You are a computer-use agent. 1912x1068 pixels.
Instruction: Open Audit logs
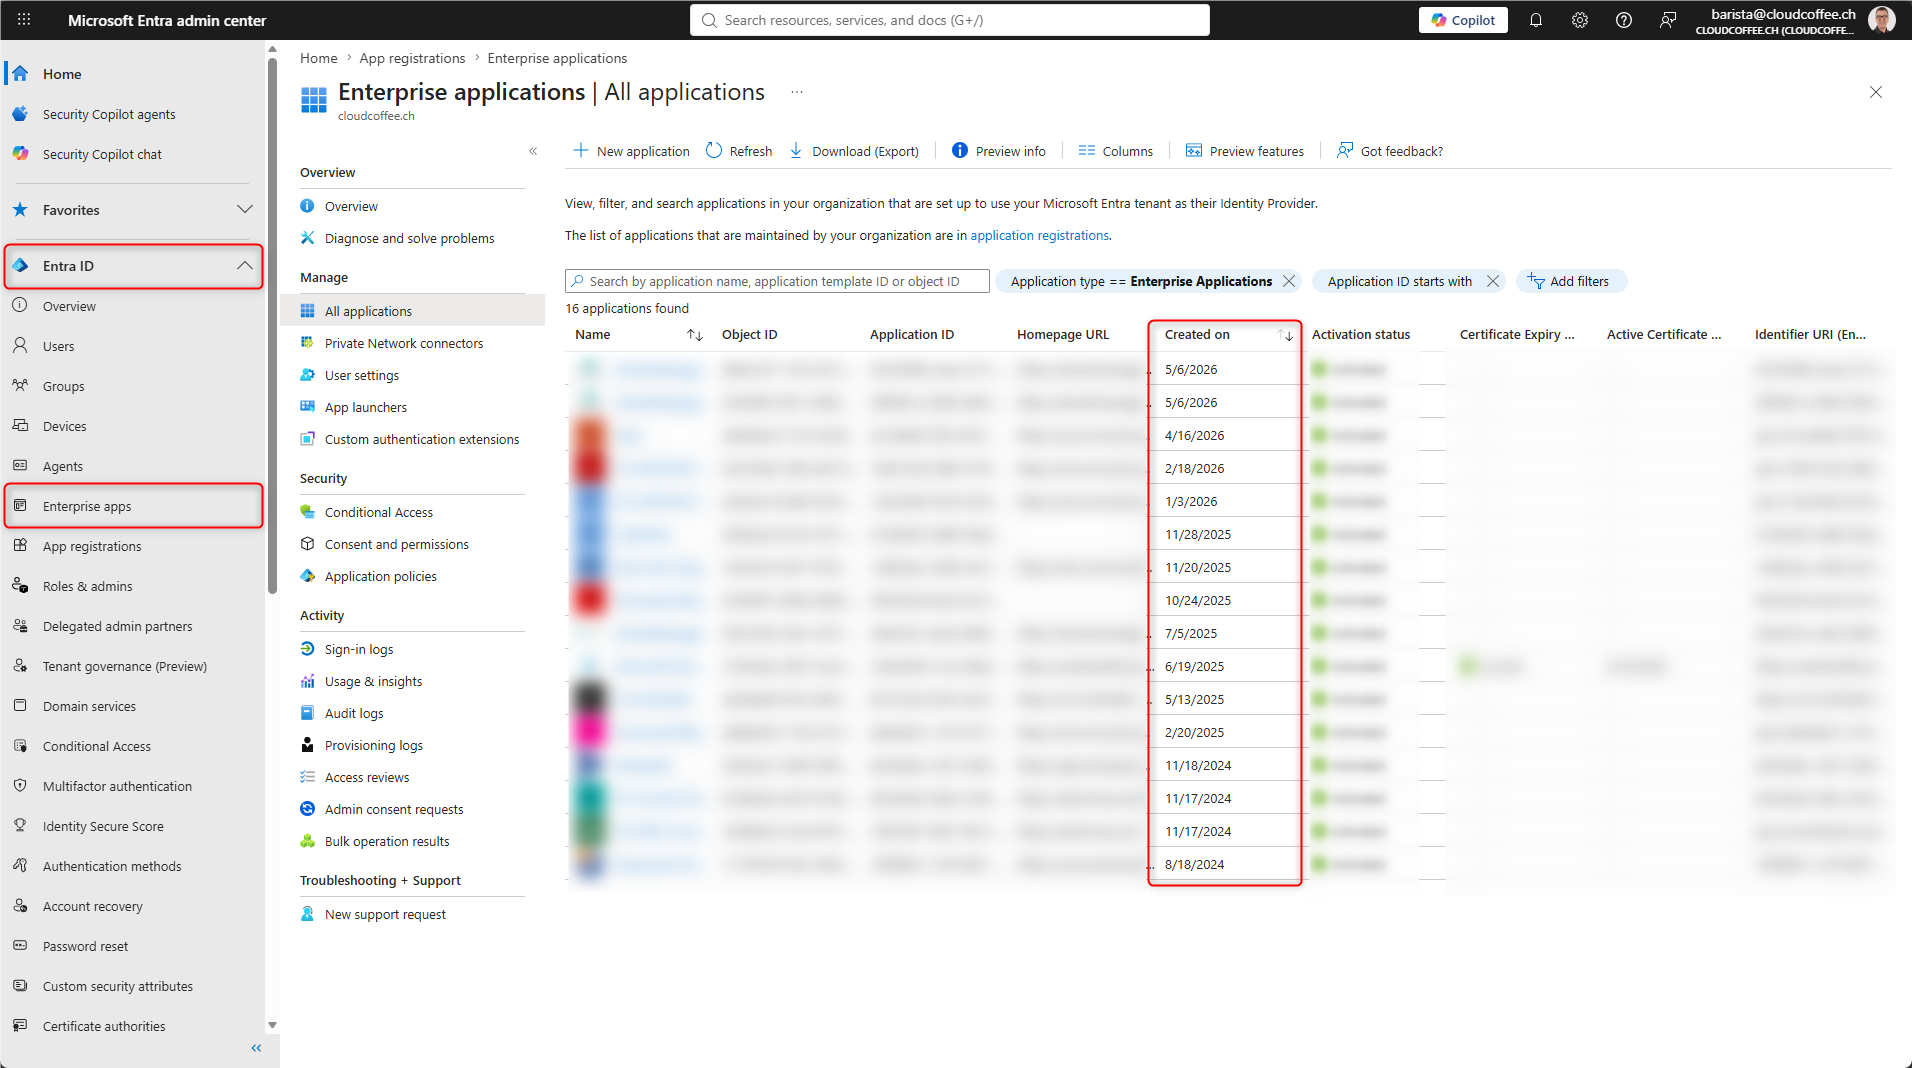354,713
